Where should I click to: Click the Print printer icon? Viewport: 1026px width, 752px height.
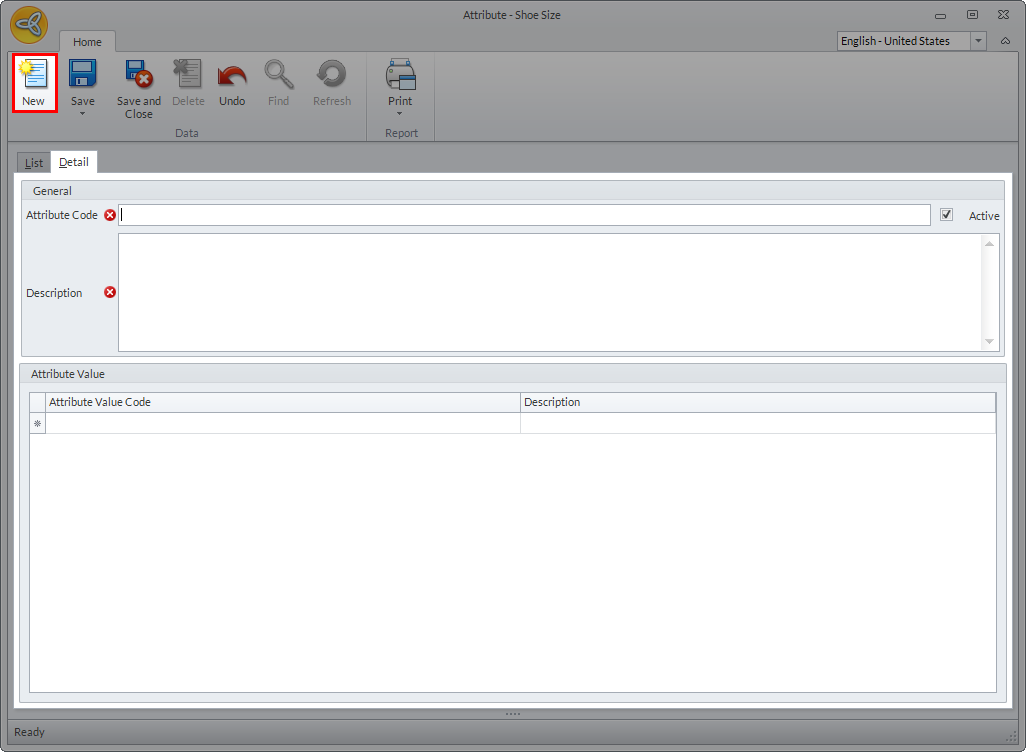tap(400, 75)
